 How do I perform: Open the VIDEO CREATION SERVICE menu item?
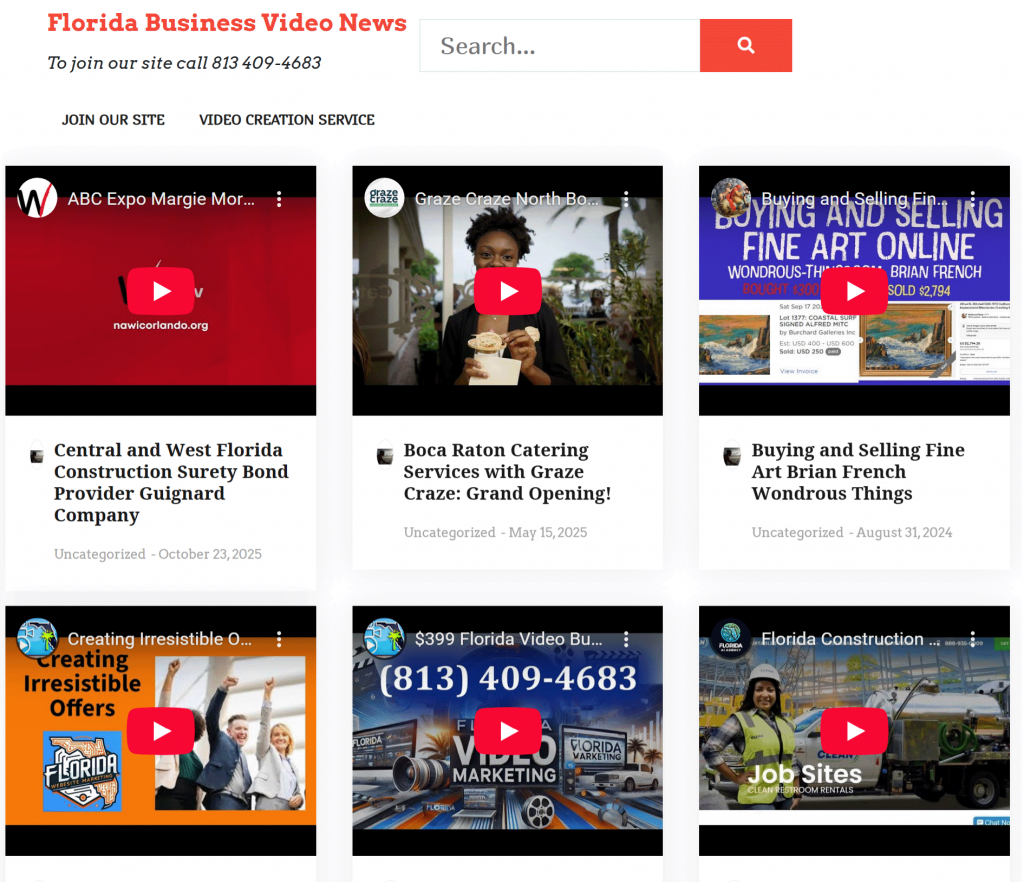287,120
